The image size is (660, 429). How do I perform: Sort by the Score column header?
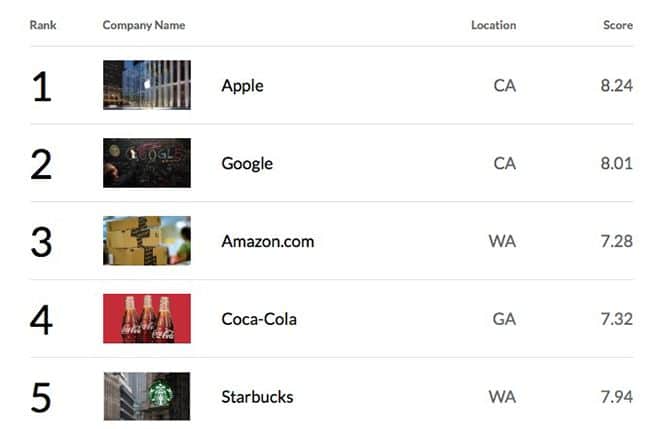(617, 25)
